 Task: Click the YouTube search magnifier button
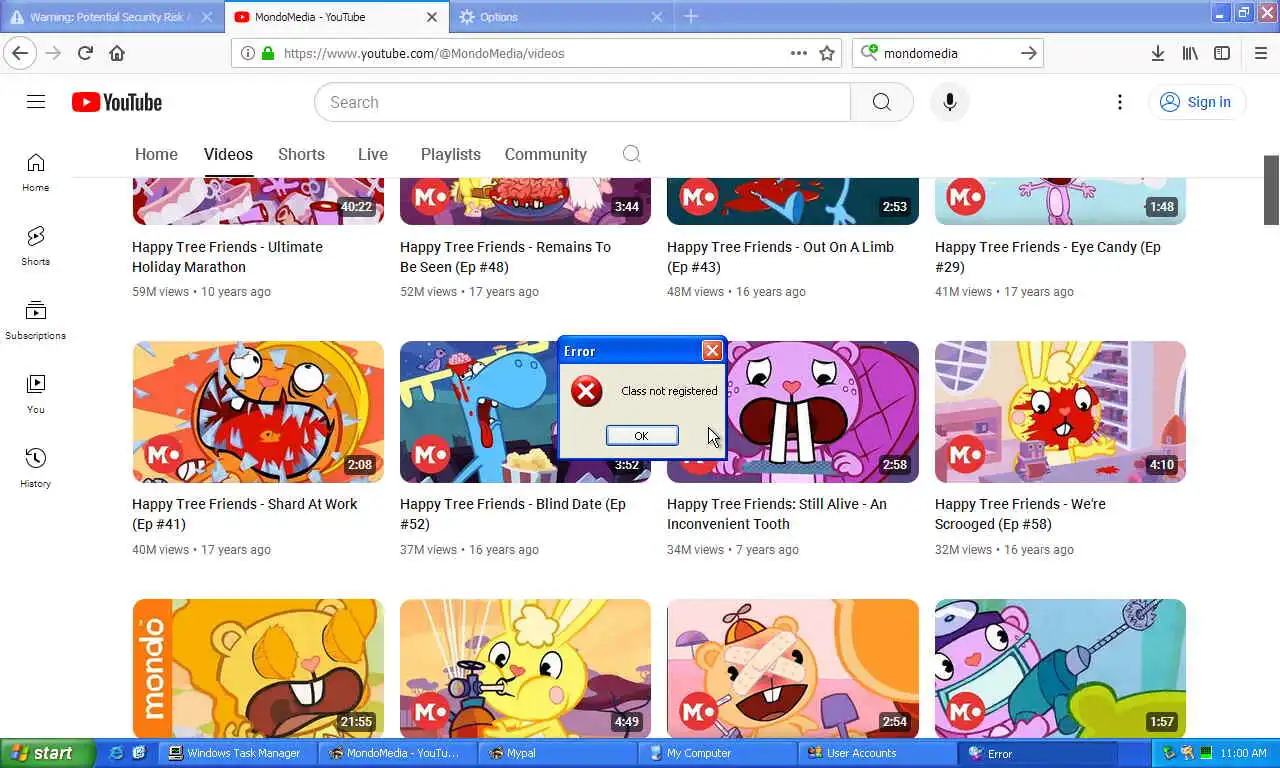pos(881,102)
